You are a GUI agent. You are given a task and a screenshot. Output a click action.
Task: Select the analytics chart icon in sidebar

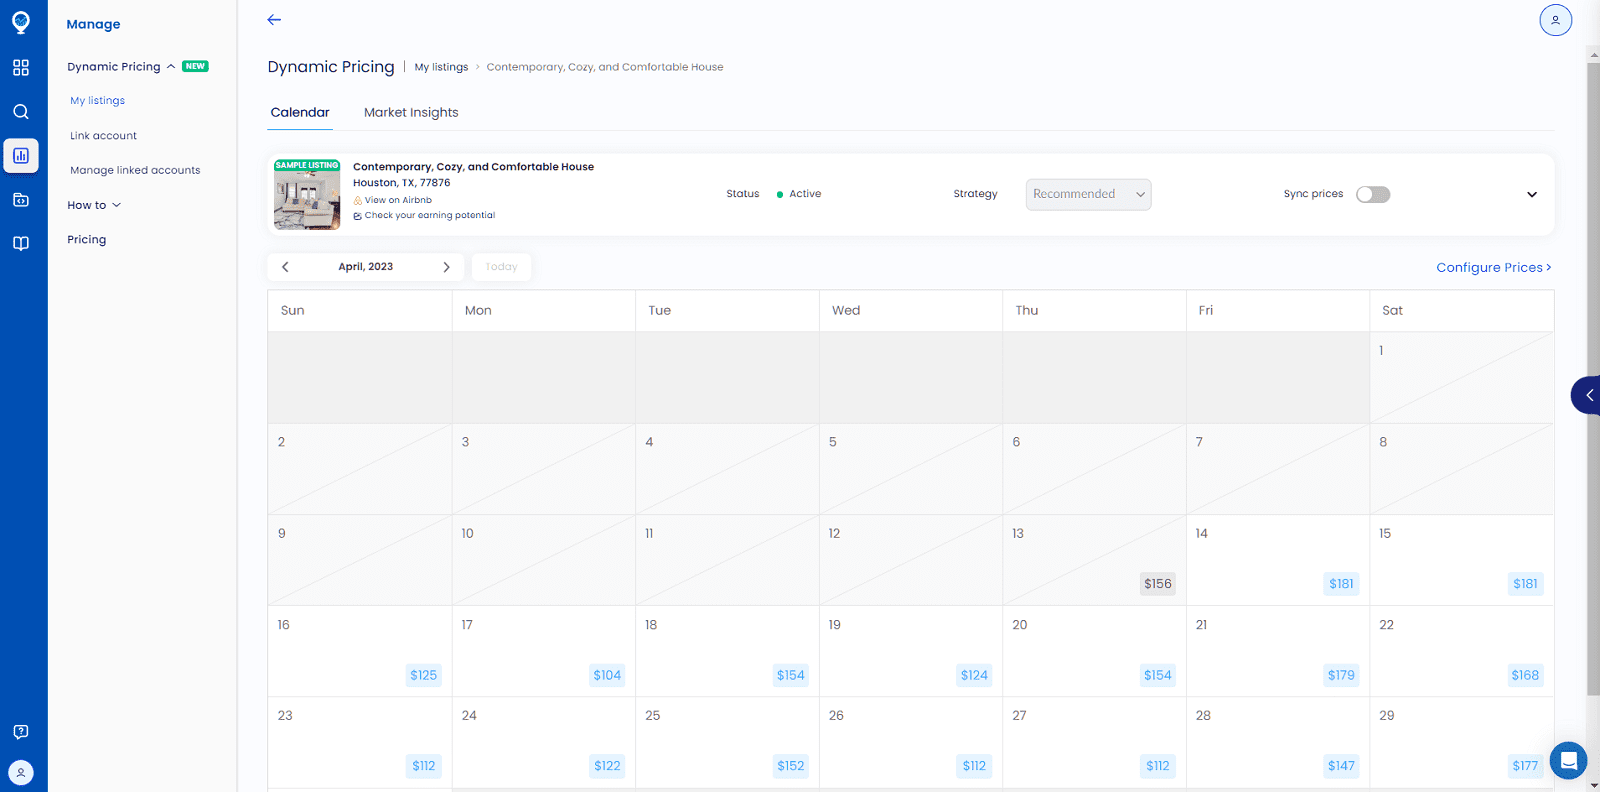[21, 156]
